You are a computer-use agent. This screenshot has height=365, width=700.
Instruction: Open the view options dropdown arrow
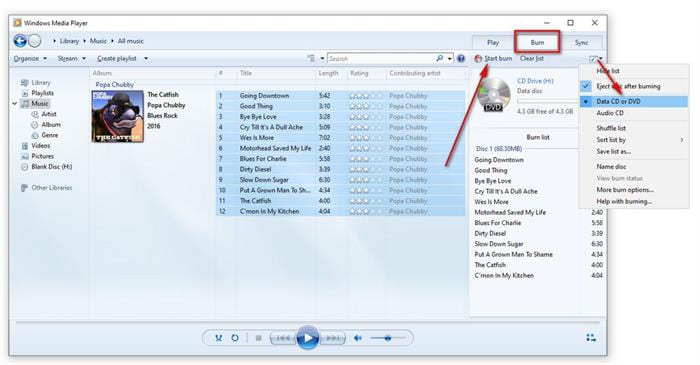coord(322,58)
